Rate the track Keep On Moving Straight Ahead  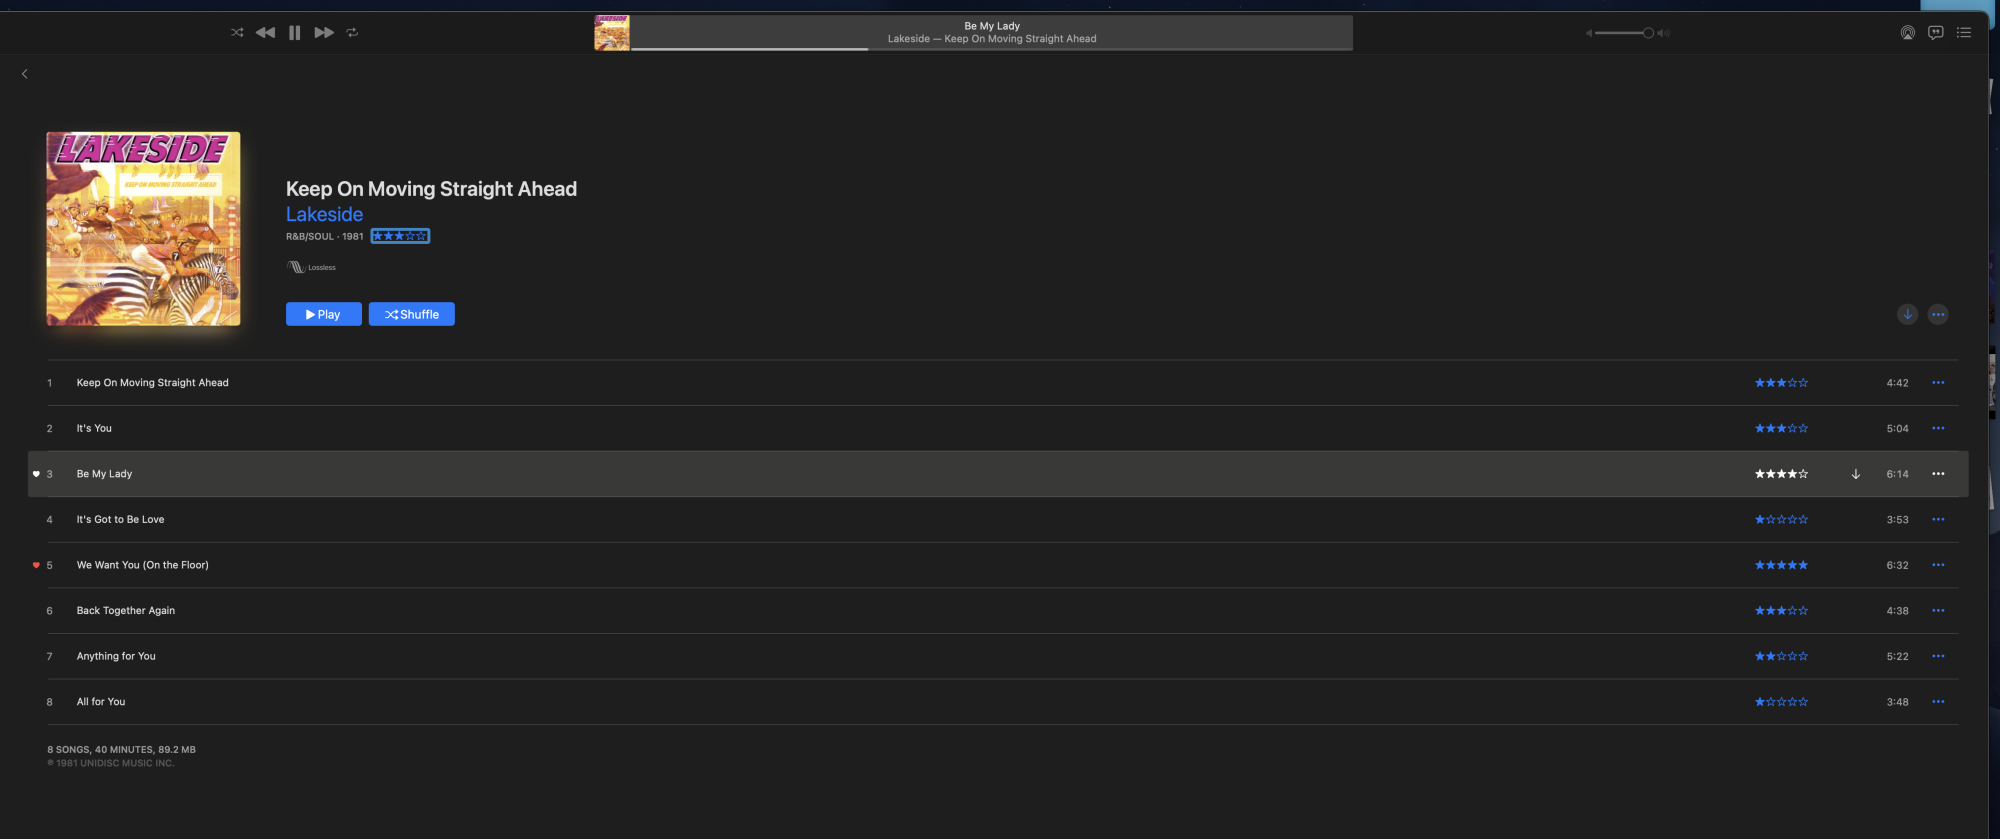coord(1781,383)
